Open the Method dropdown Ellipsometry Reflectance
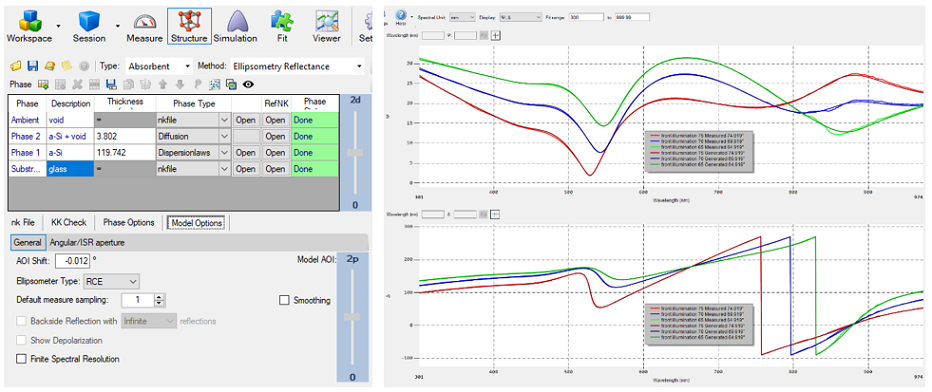This screenshot has width=932, height=392. [297, 67]
